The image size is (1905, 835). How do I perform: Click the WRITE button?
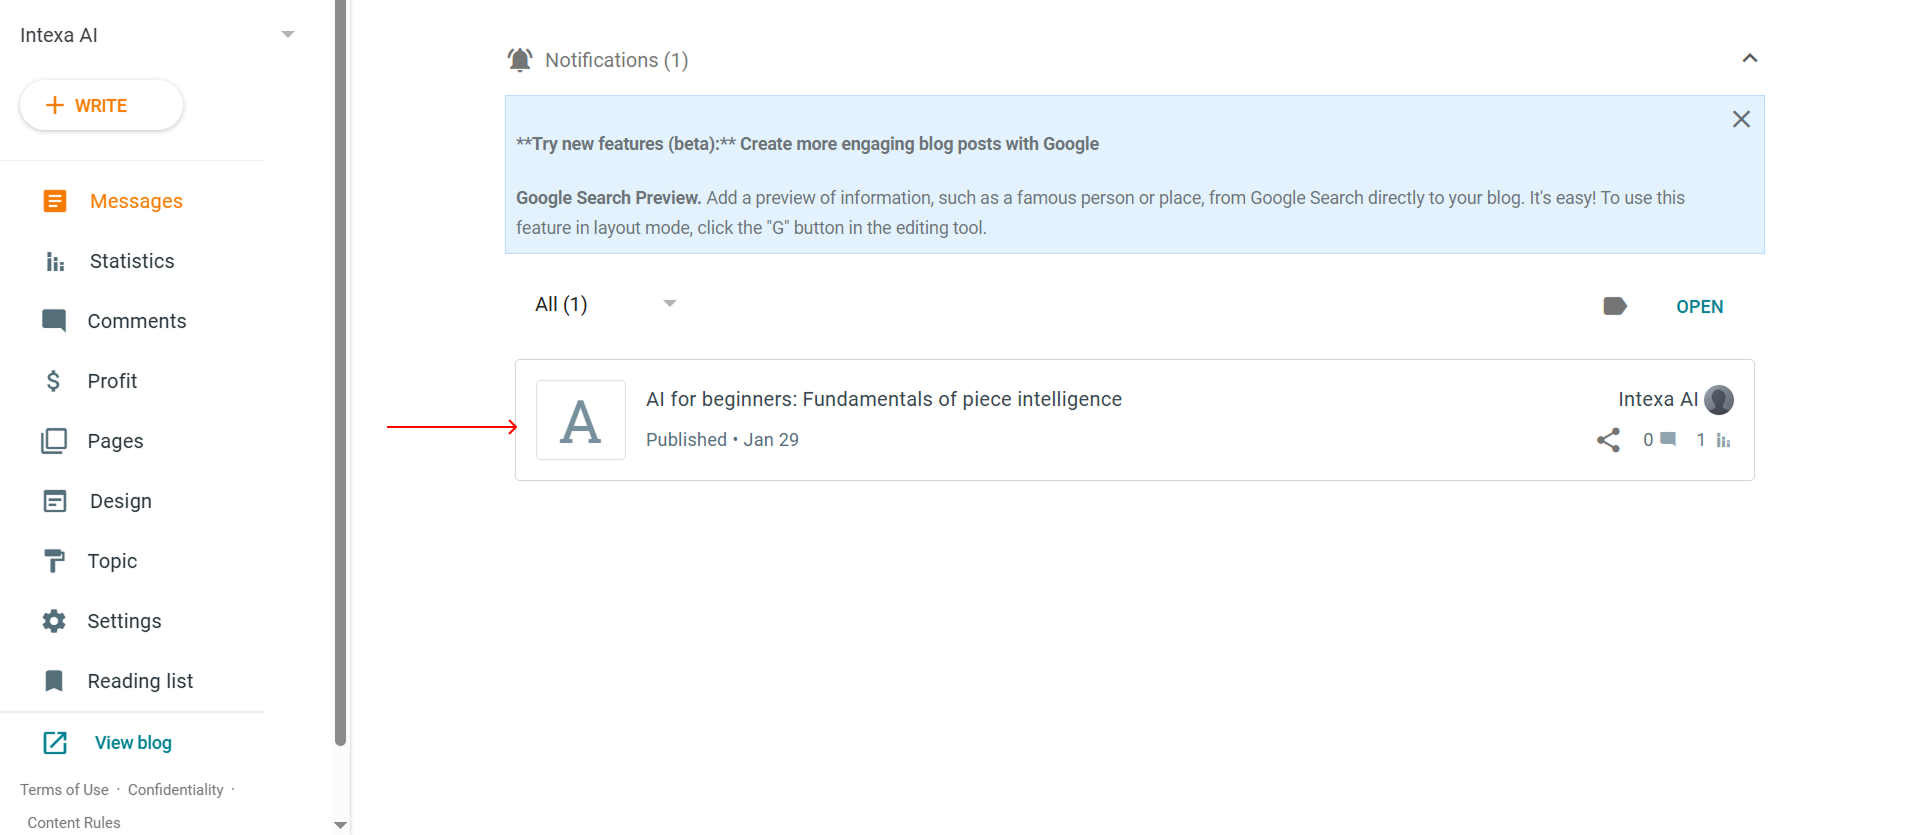(x=101, y=105)
